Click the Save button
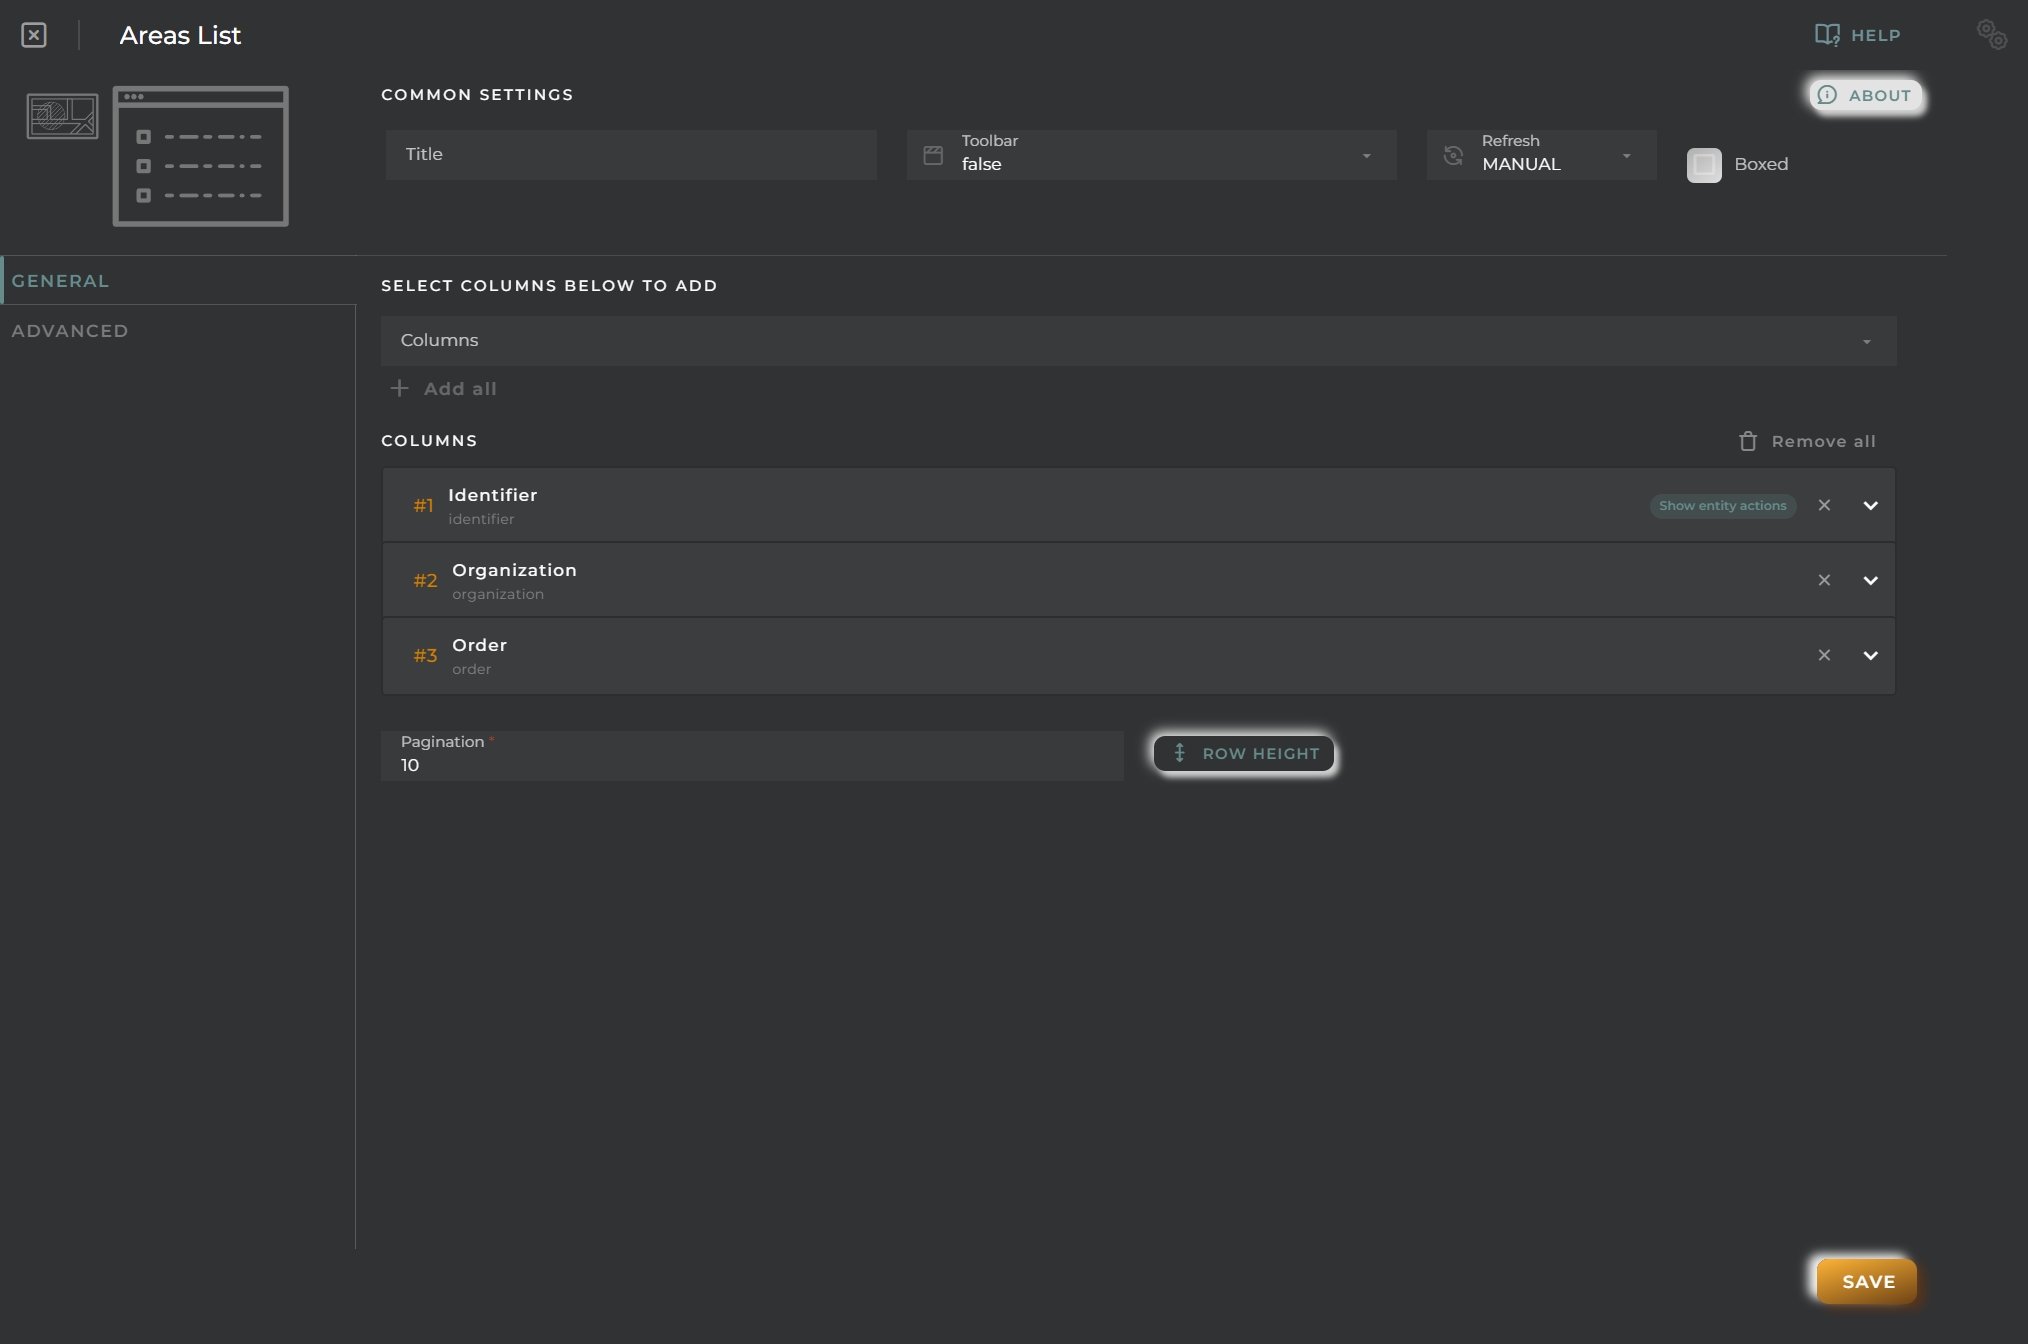The width and height of the screenshot is (2028, 1344). [x=1869, y=1281]
